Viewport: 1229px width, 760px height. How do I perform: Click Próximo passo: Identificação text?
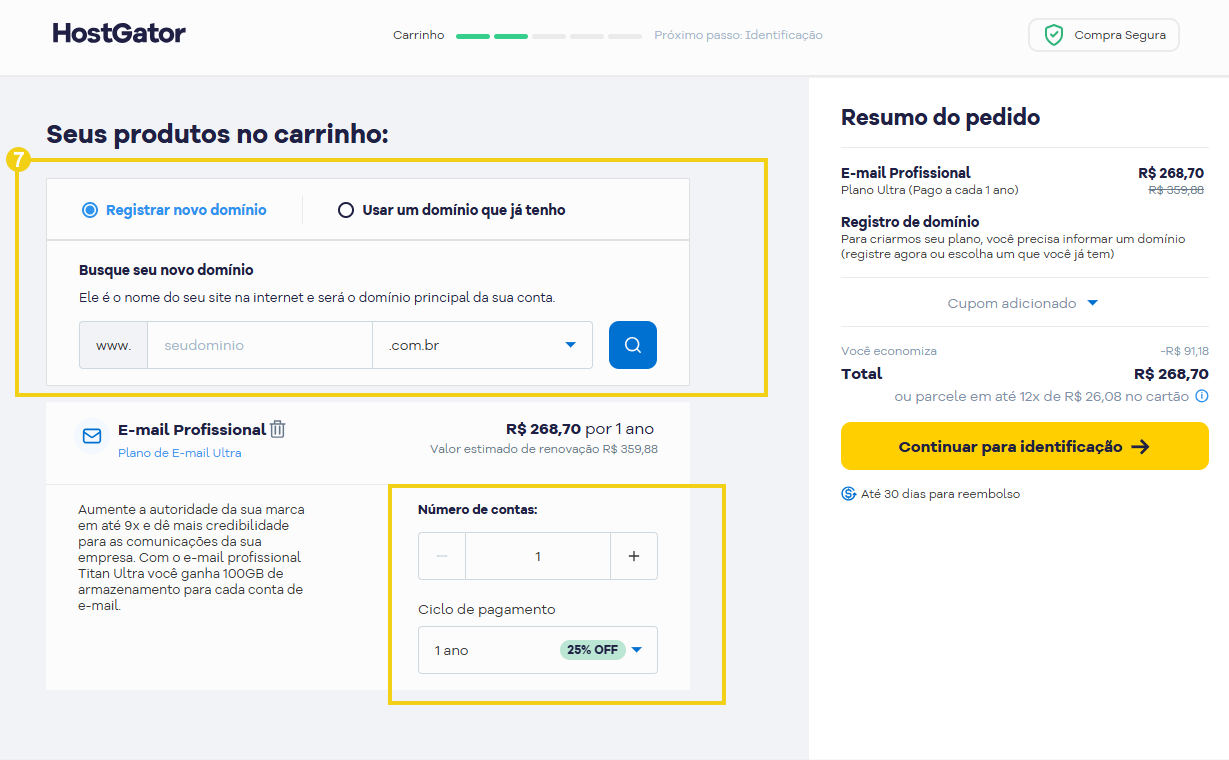pos(738,35)
